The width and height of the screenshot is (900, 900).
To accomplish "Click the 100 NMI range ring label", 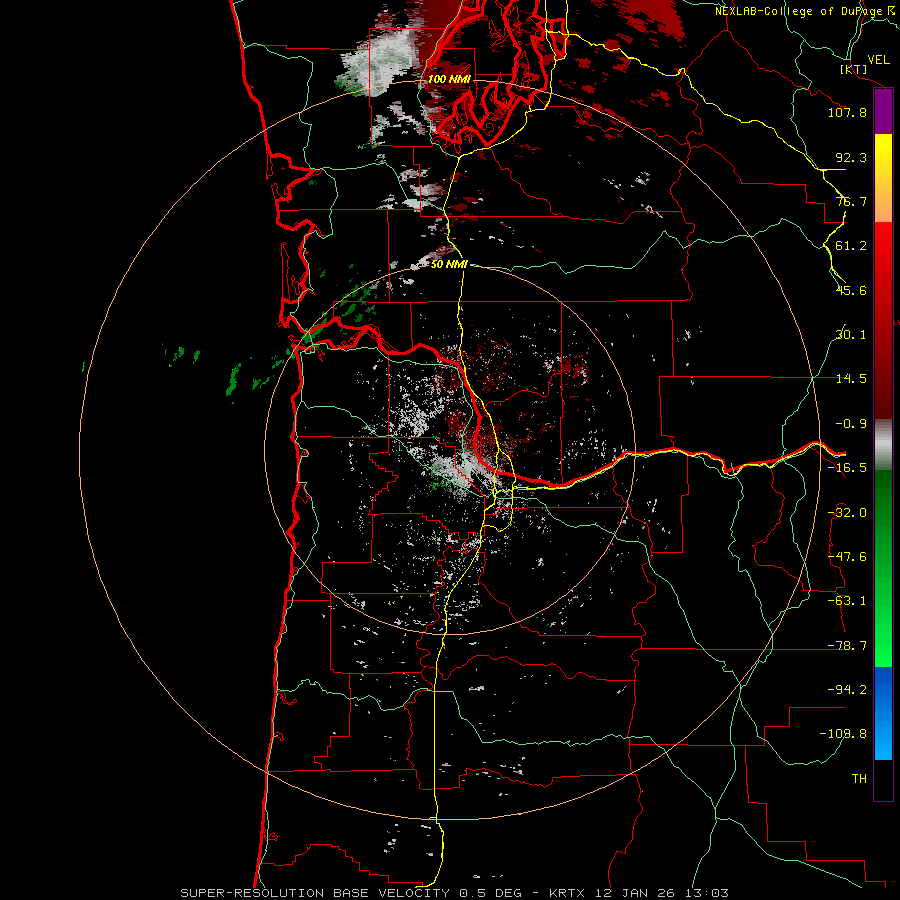I will coord(449,79).
